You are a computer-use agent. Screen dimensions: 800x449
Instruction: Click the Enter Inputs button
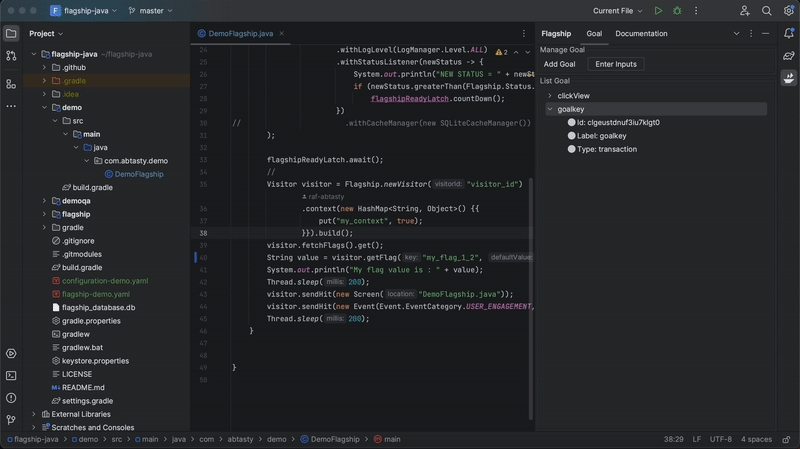tap(616, 64)
